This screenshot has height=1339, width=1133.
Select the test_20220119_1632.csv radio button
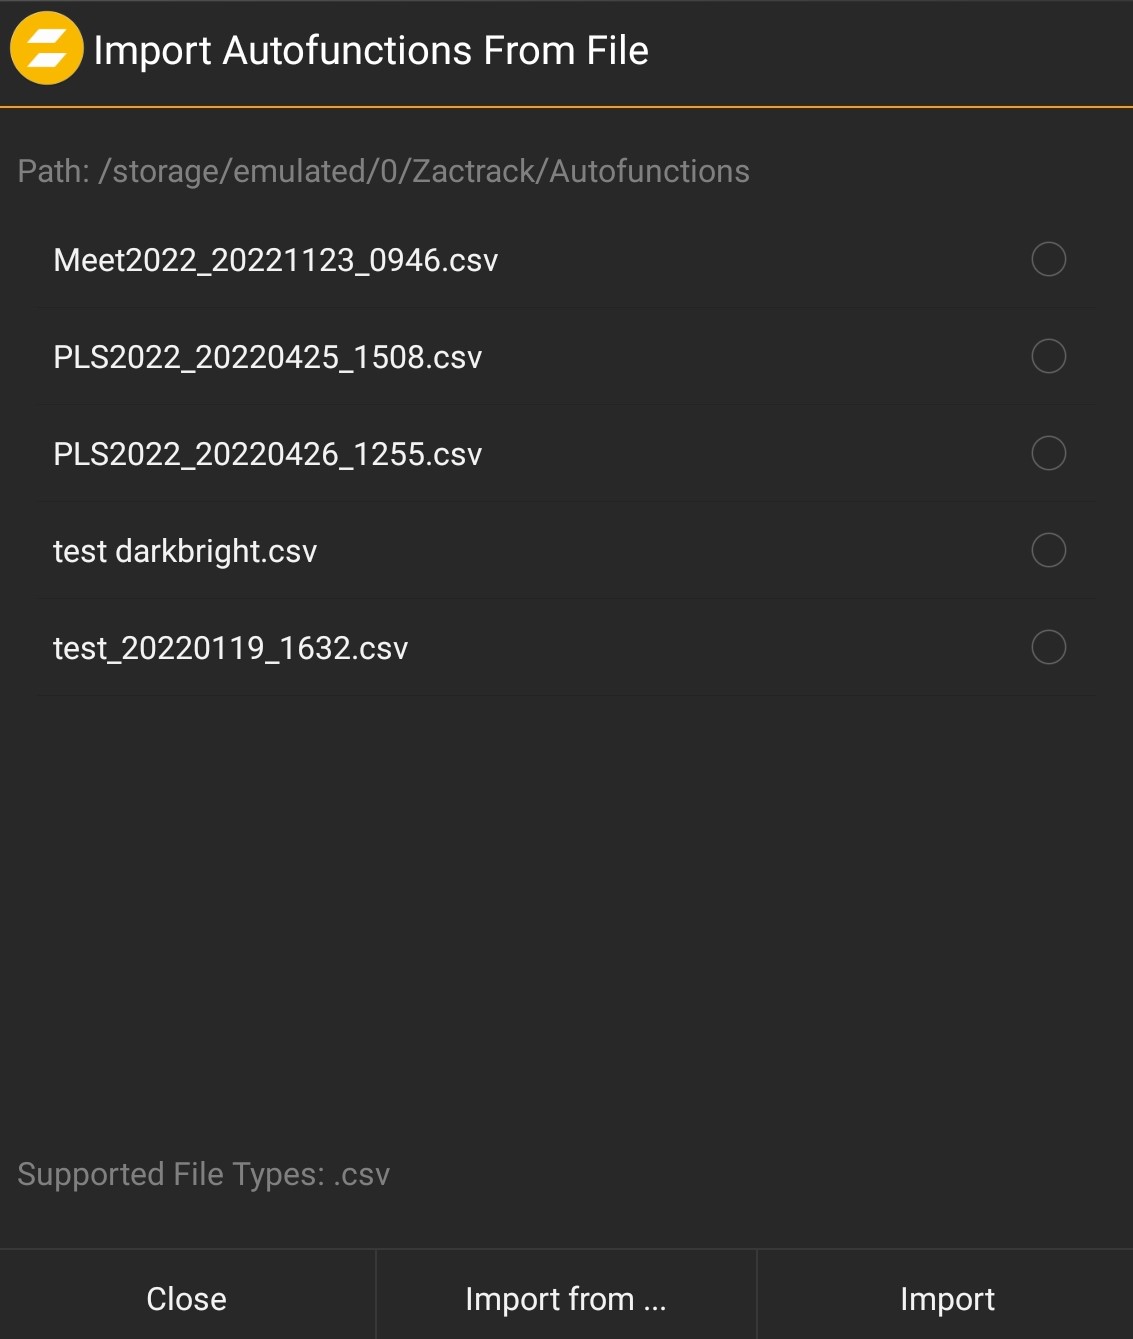(1048, 647)
